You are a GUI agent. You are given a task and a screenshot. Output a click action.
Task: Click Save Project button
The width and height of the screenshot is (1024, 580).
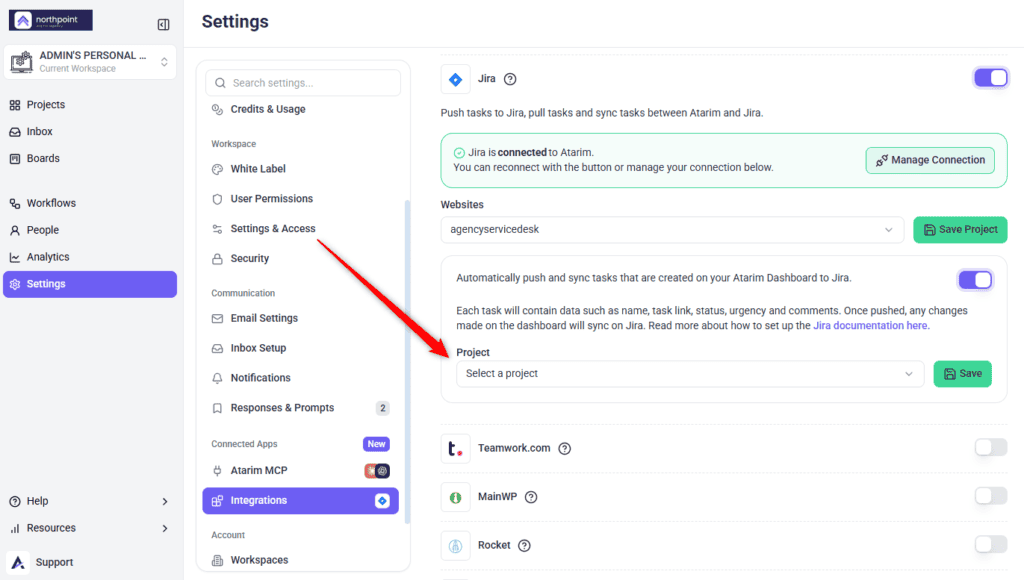coord(960,230)
